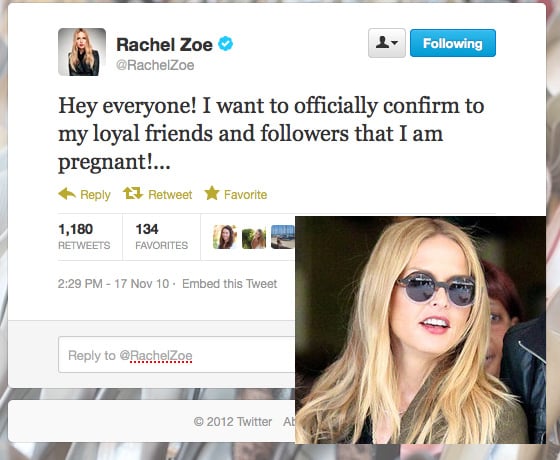Click the Rachel Zoe display name
The width and height of the screenshot is (560, 460).
tap(164, 45)
